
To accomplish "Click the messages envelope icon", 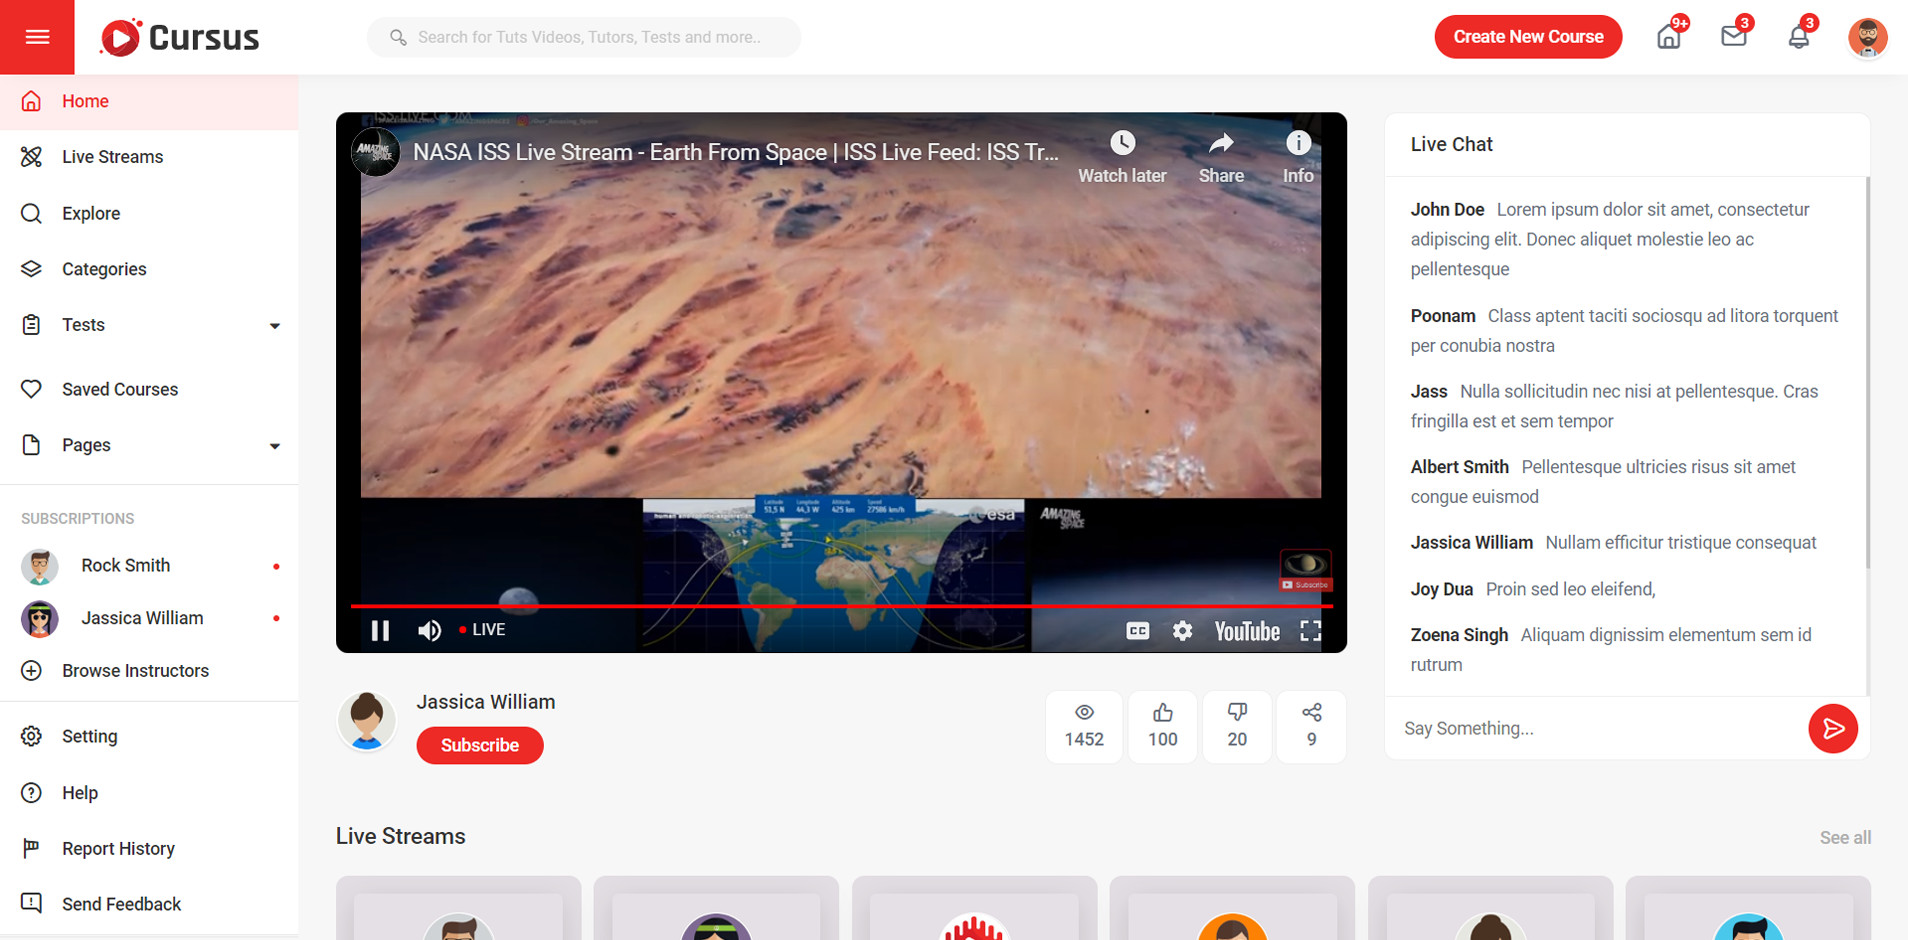I will pos(1733,37).
